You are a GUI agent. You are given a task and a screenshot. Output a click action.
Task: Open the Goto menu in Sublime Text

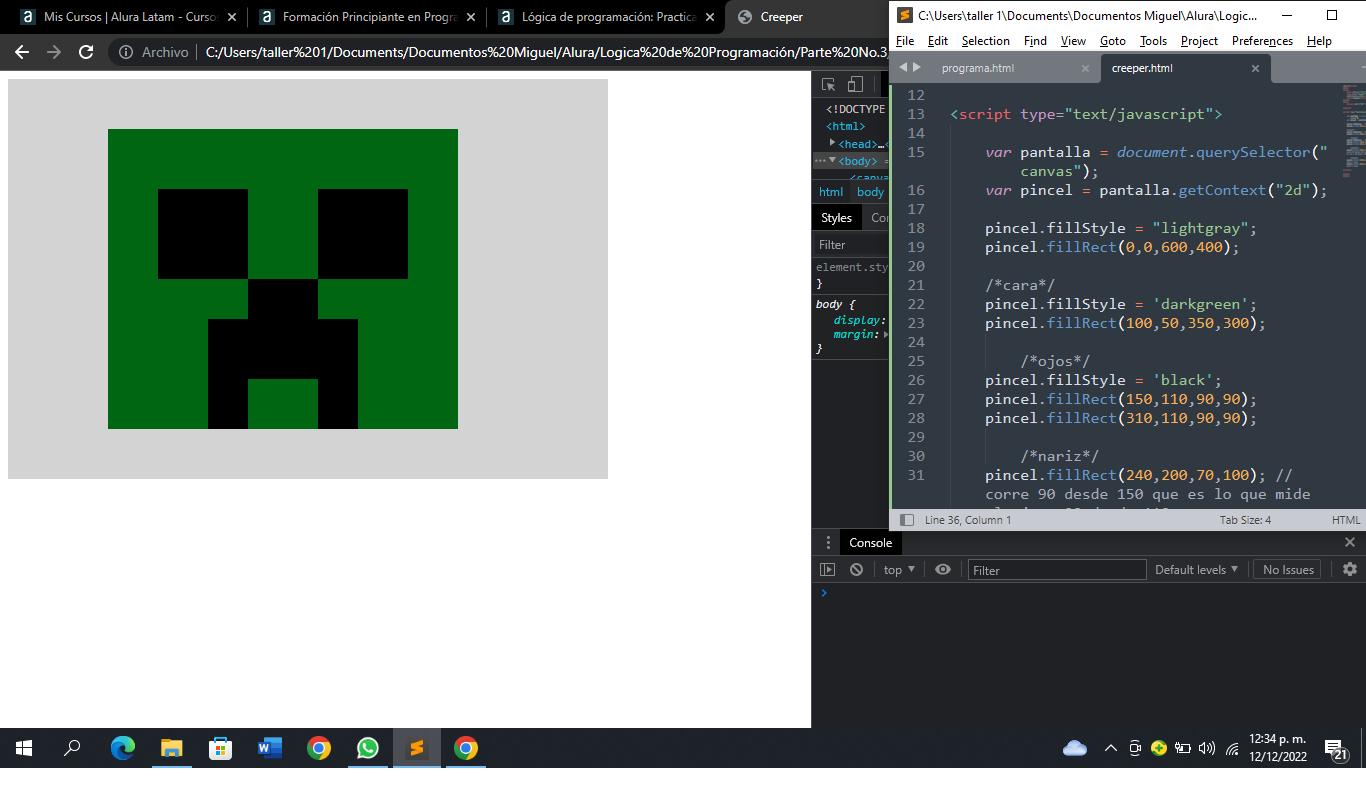(x=1113, y=40)
